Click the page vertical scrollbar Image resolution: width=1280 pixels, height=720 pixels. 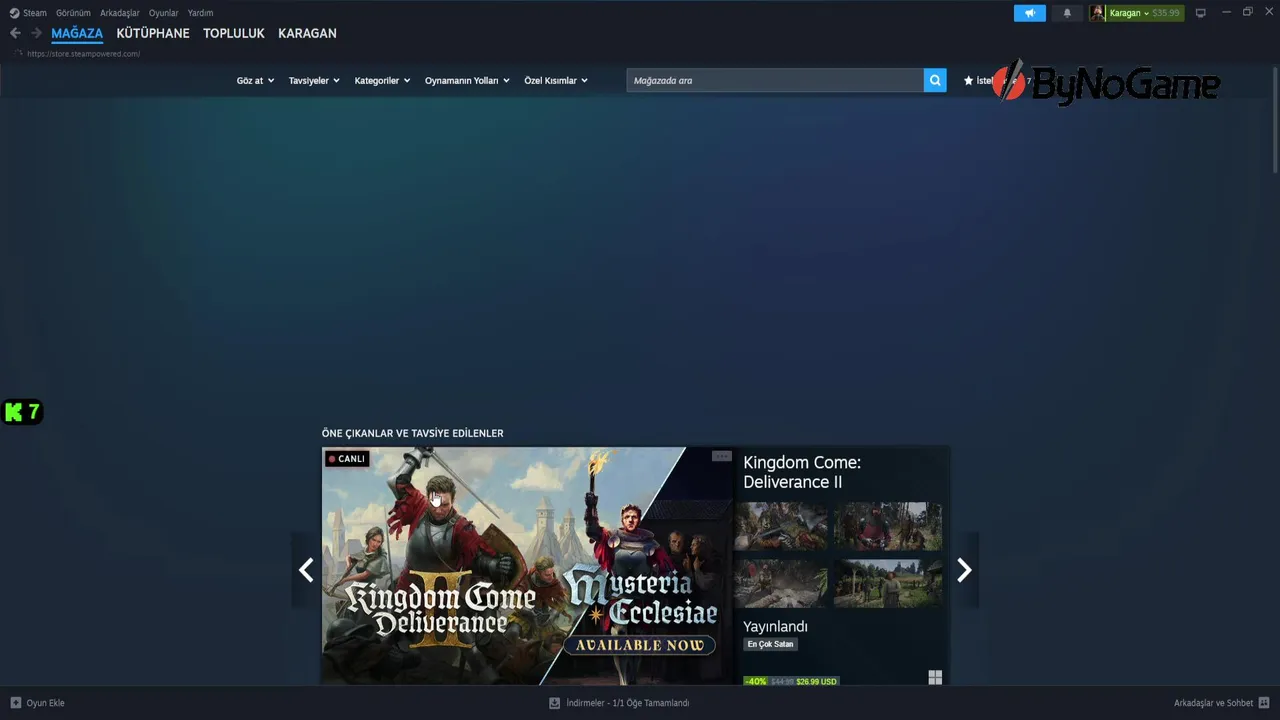point(1275,120)
